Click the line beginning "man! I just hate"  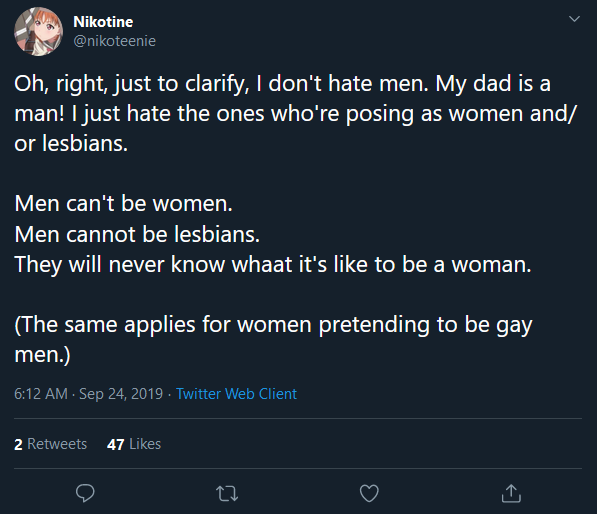click(x=296, y=114)
